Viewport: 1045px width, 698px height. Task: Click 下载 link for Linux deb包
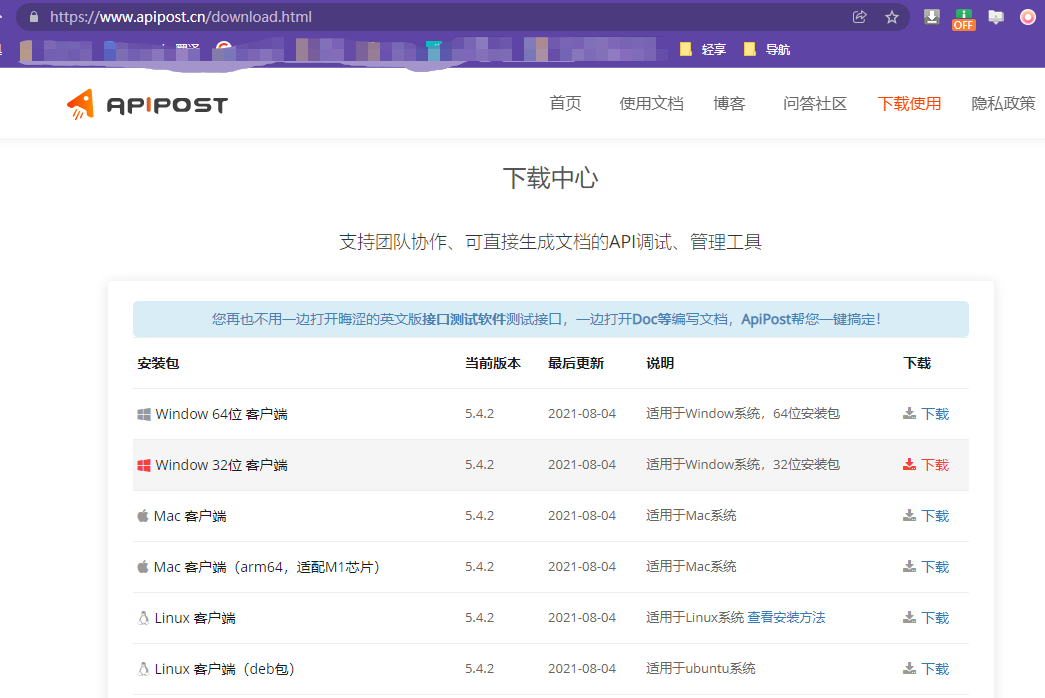[935, 669]
